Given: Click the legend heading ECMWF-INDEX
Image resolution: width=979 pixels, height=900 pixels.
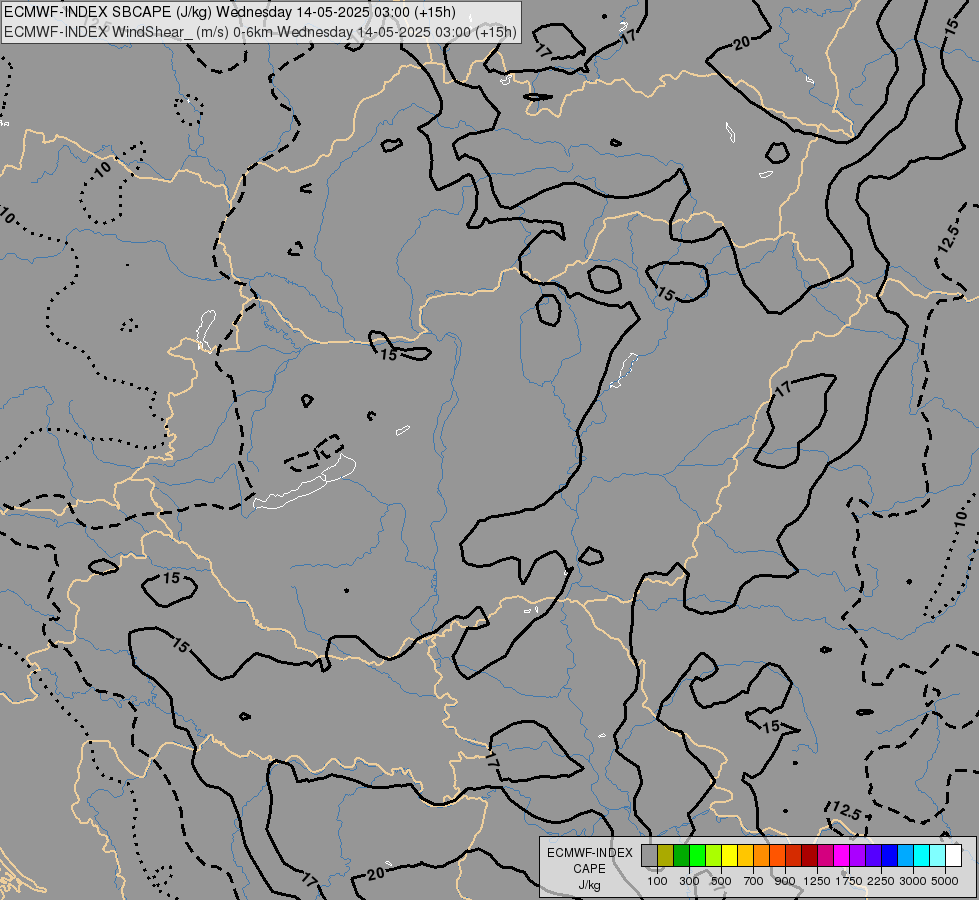Looking at the screenshot, I should click(590, 853).
